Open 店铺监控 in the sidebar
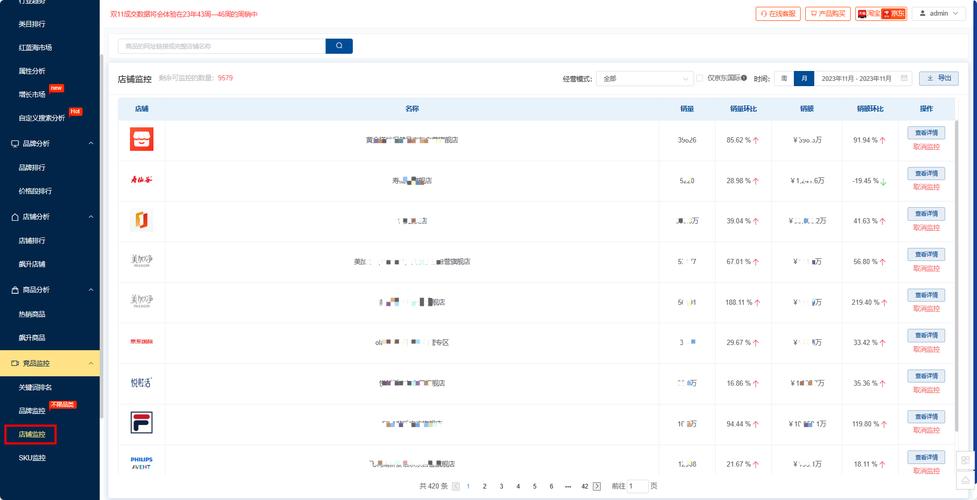The width and height of the screenshot is (977, 500). pyautogui.click(x=32, y=435)
